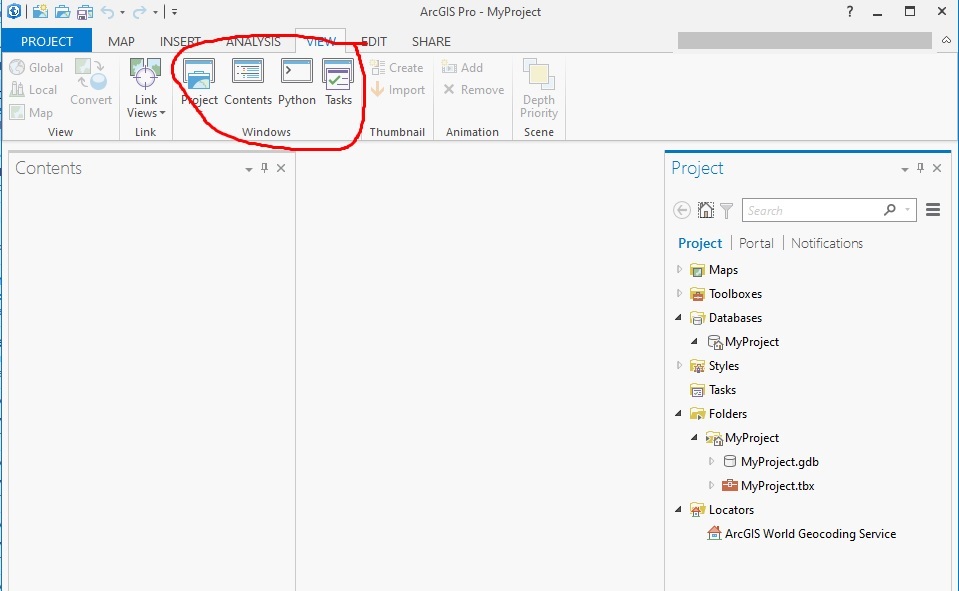The image size is (959, 591).
Task: Open Project pane options dropdown
Action: pos(905,169)
